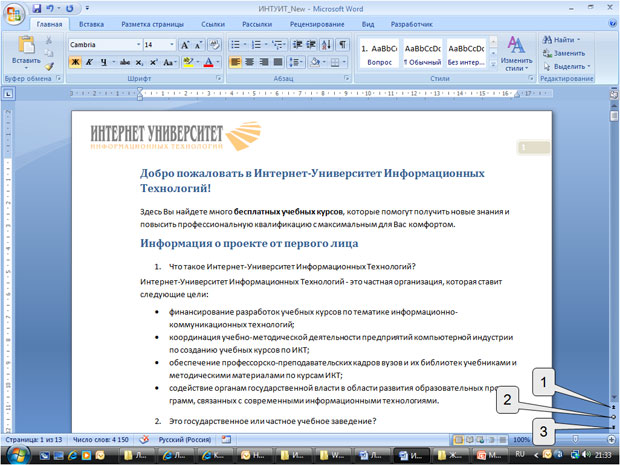Open the numbered list dropdown arrow
620x465 pixels.
point(266,45)
